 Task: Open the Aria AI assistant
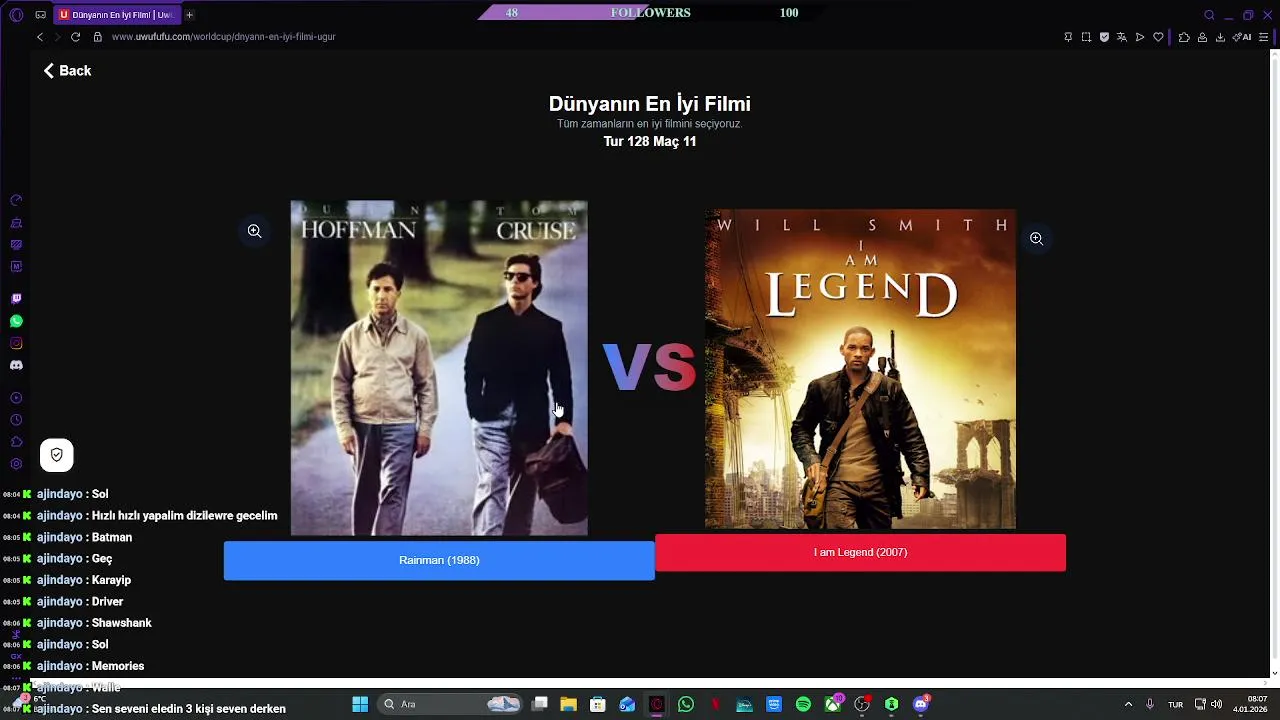pyautogui.click(x=1242, y=37)
